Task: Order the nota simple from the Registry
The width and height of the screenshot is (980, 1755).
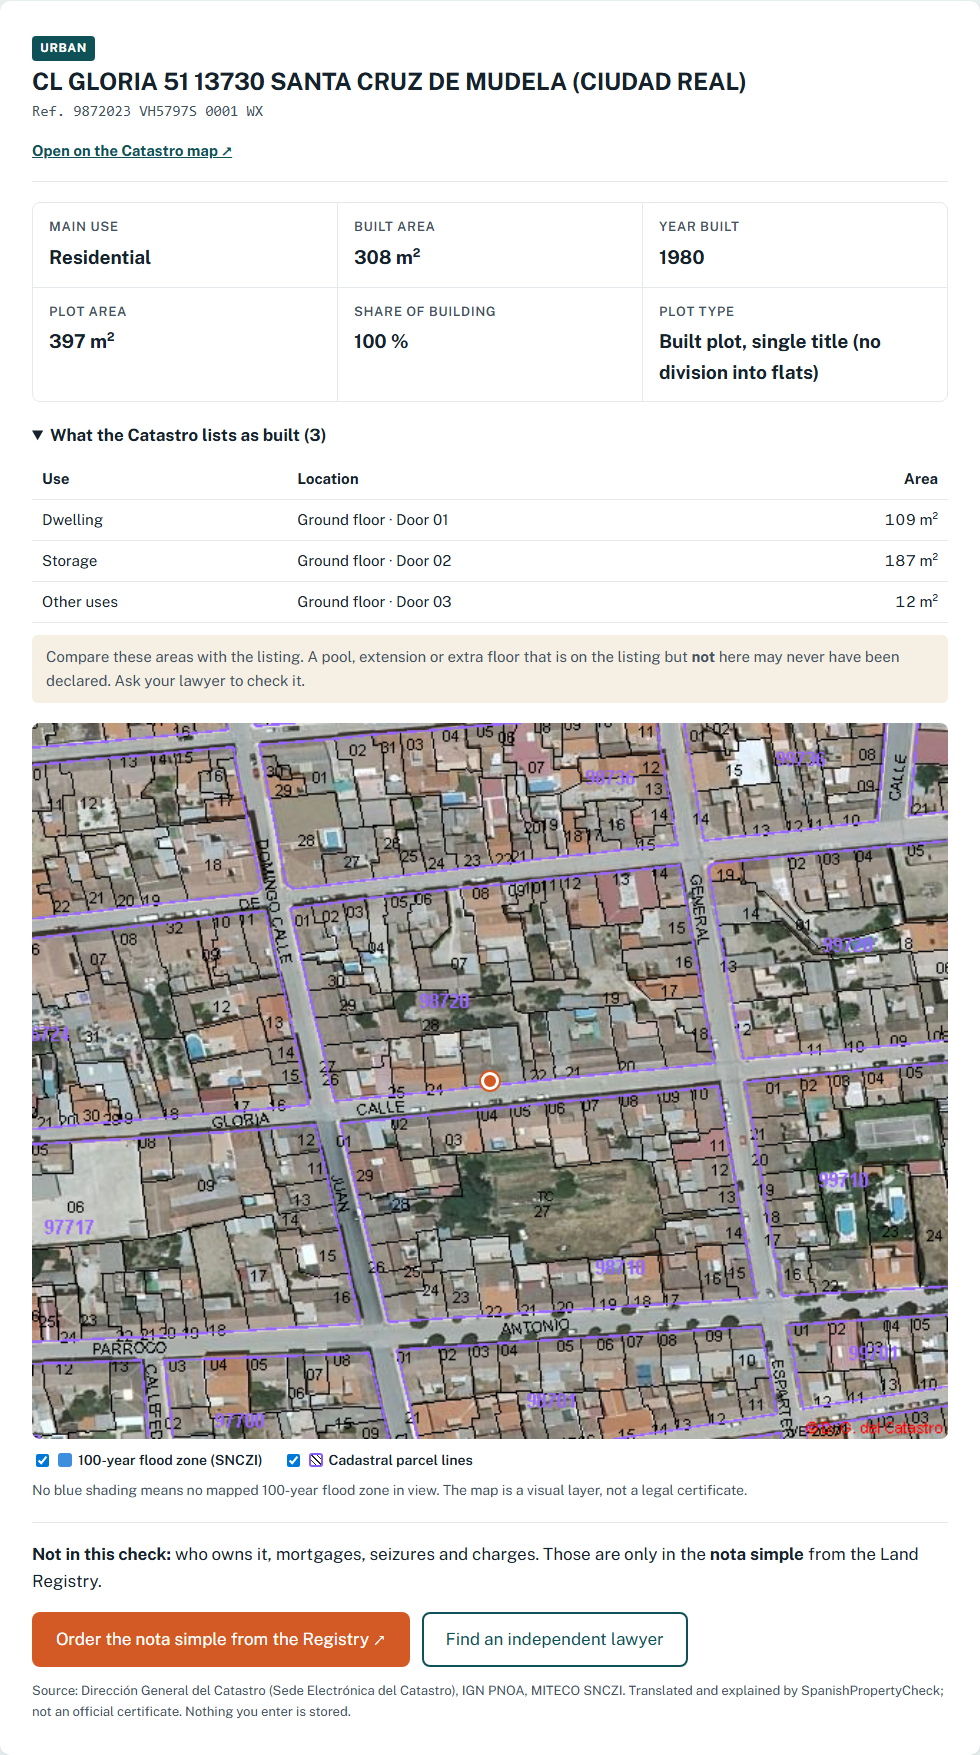Action: click(221, 1639)
